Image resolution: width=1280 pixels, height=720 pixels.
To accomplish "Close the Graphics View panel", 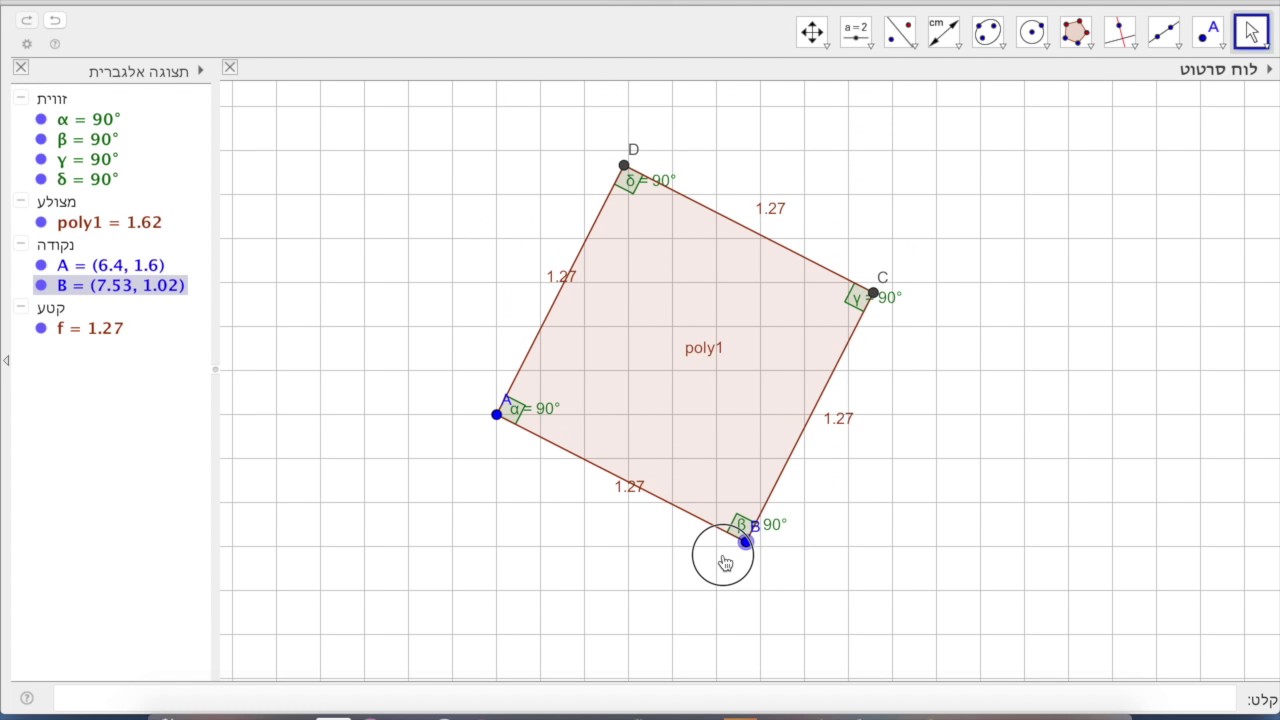I will [x=230, y=67].
